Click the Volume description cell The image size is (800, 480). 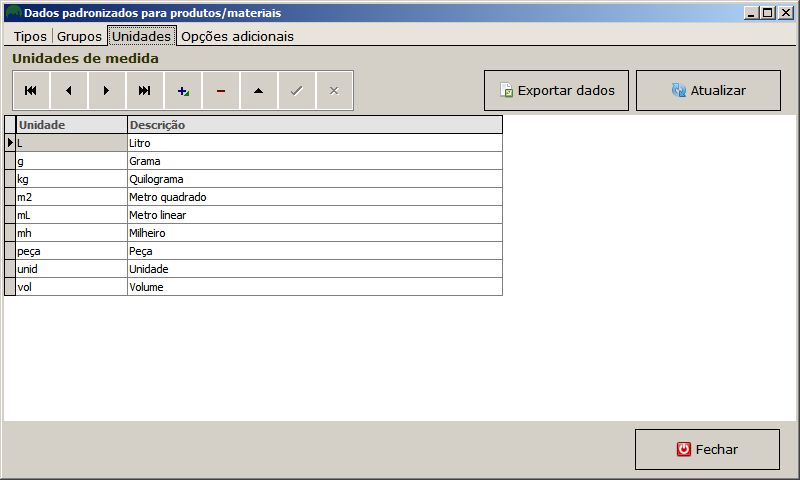coord(315,287)
